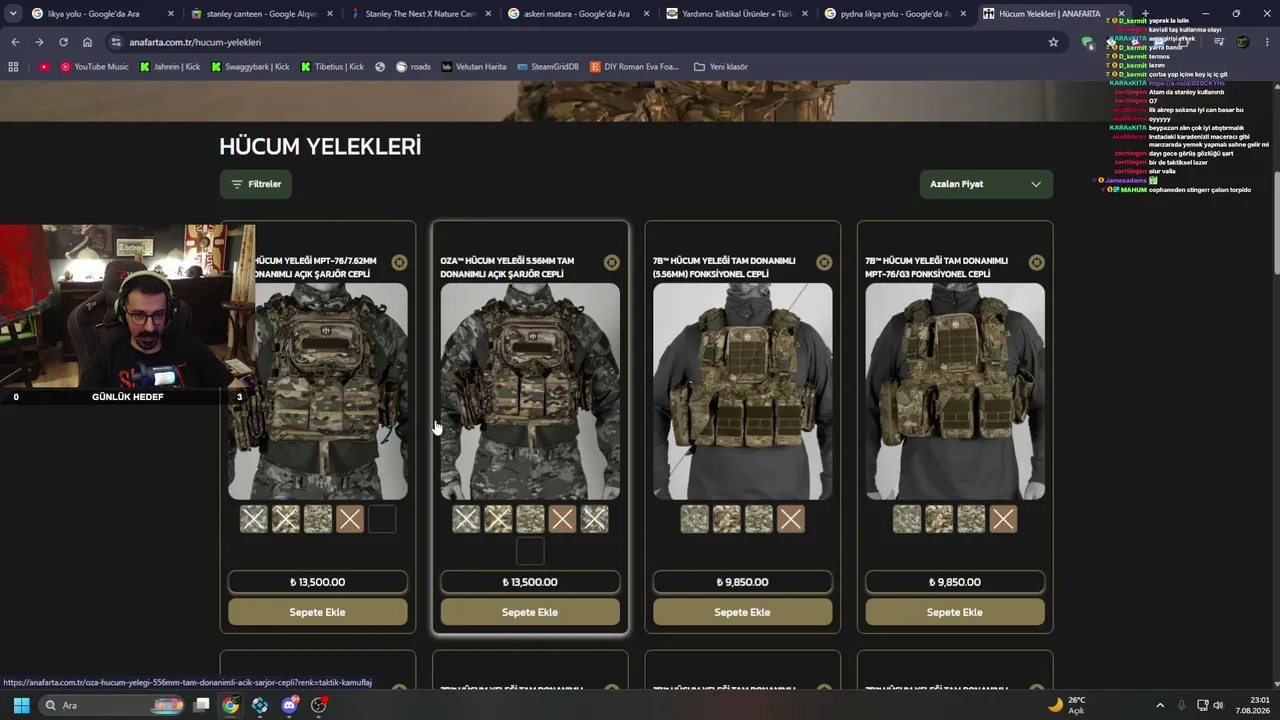Click the crosshair icon on the OZA 5.56MM vest card

point(611,262)
